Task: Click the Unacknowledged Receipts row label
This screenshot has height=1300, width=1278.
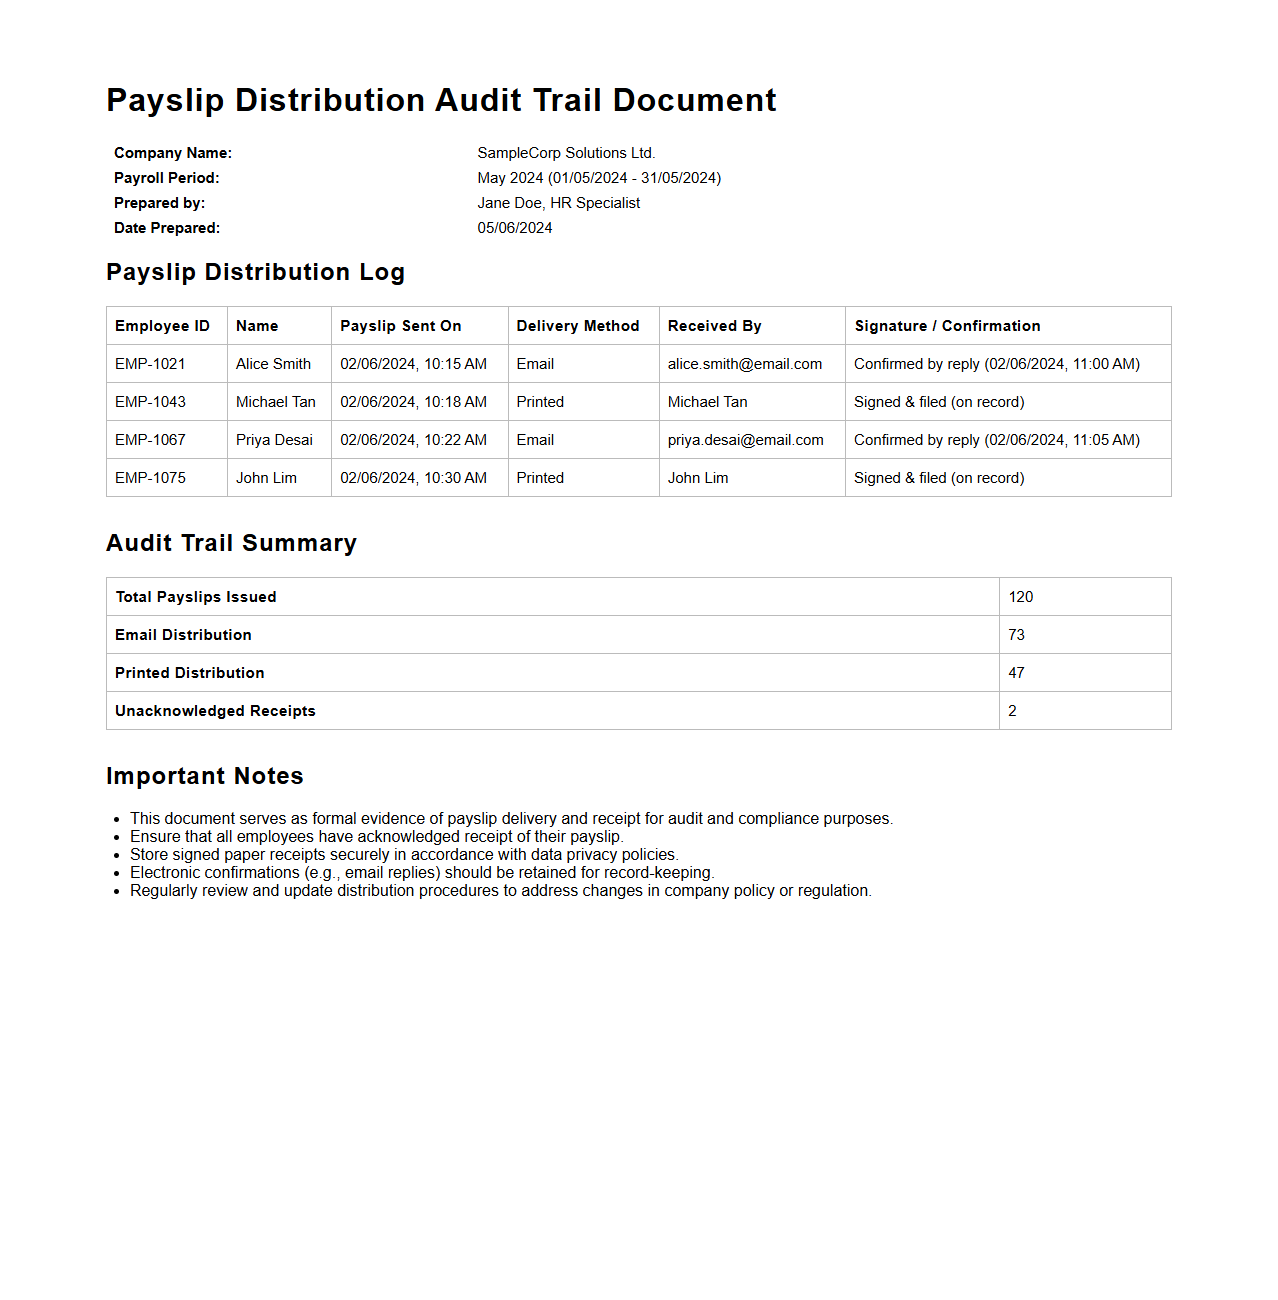Action: click(215, 711)
